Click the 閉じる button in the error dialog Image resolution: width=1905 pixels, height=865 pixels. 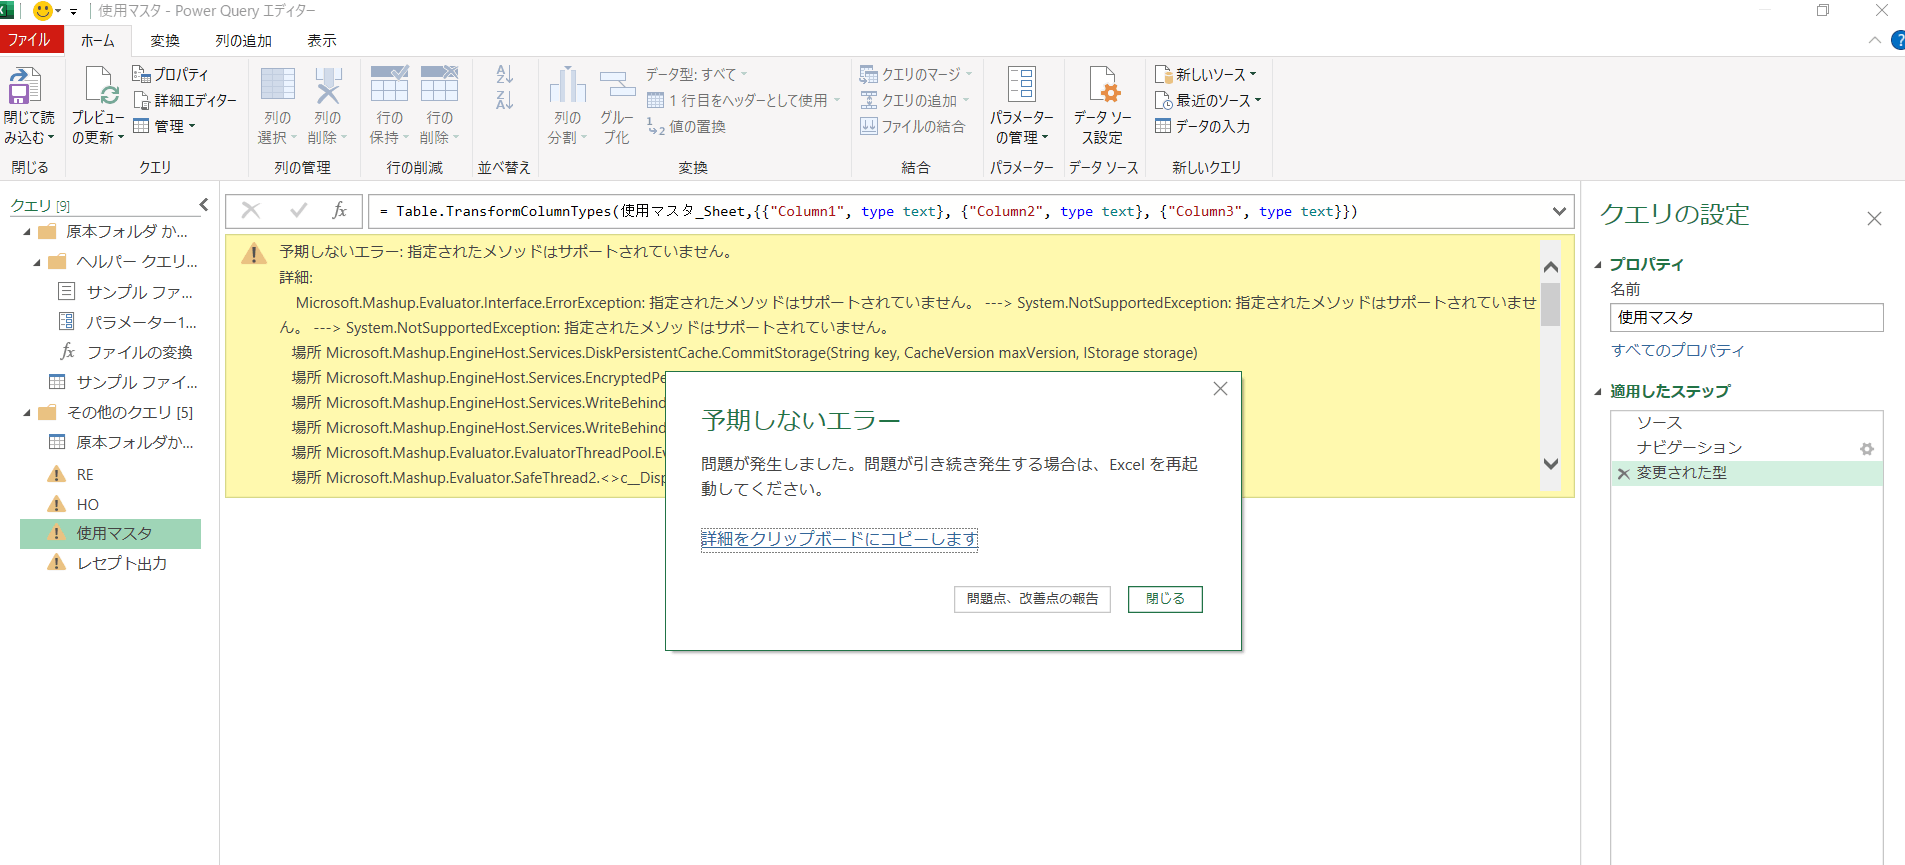click(1165, 599)
